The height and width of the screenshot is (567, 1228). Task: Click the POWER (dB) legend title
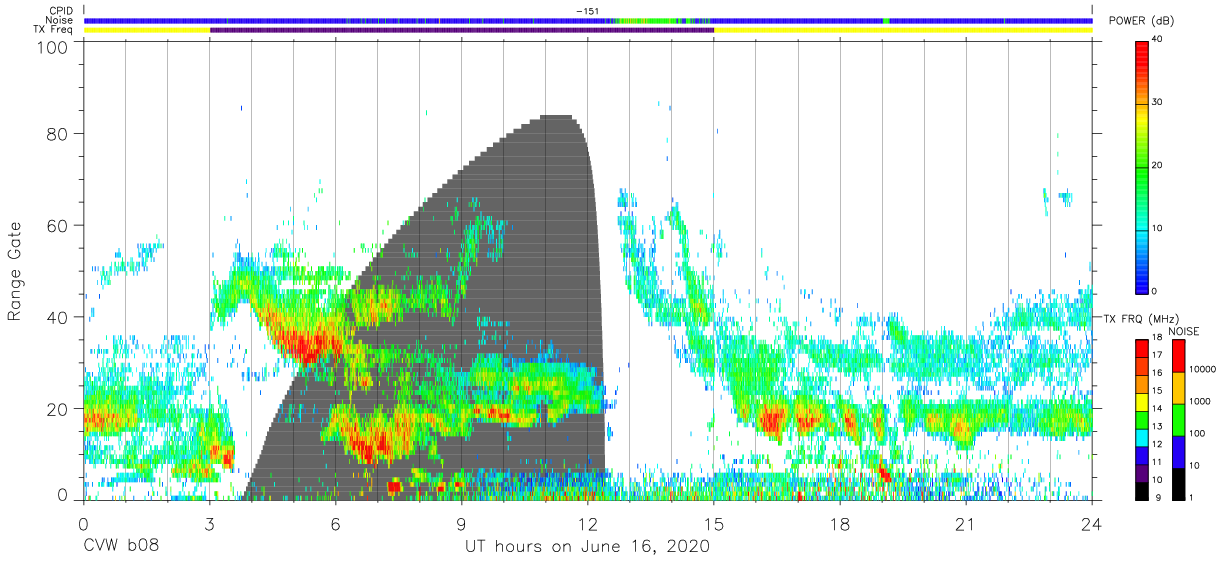point(1142,21)
